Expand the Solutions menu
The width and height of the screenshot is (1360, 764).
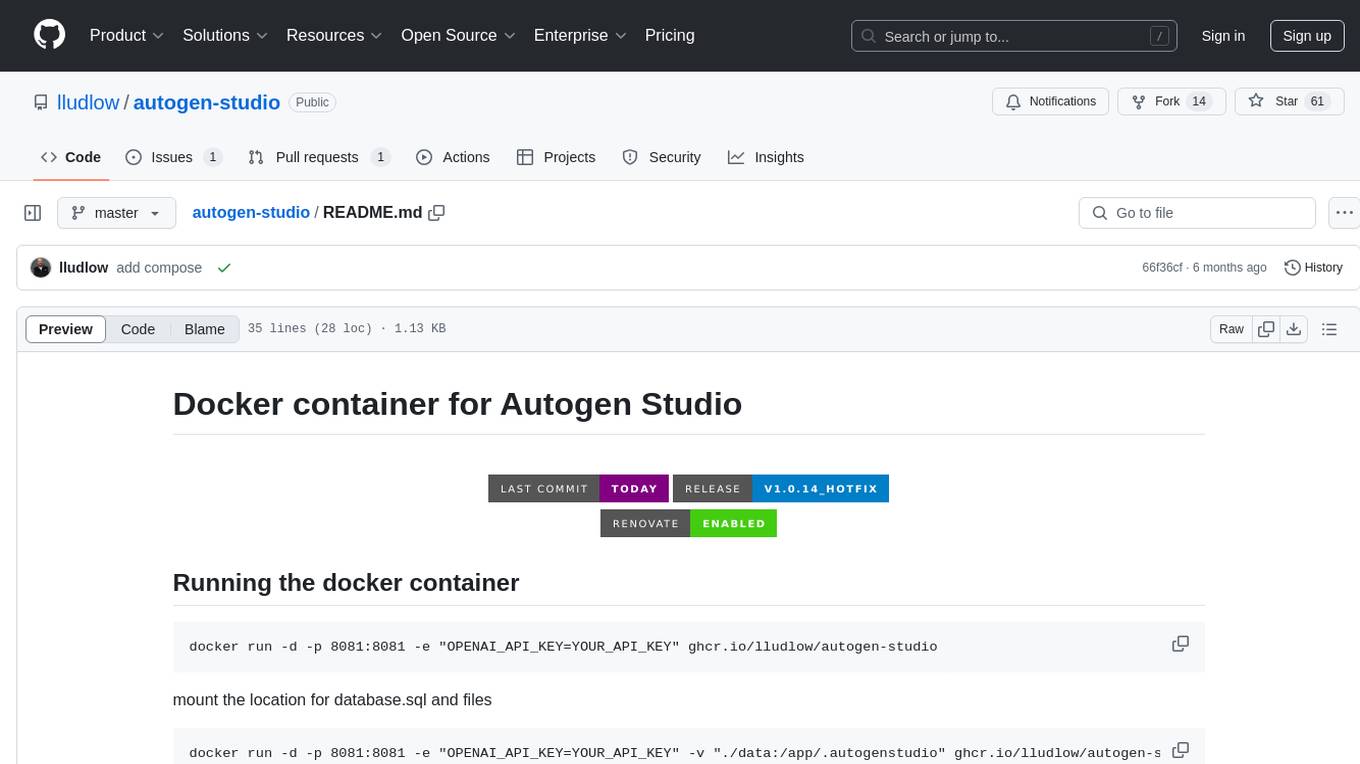tap(225, 35)
